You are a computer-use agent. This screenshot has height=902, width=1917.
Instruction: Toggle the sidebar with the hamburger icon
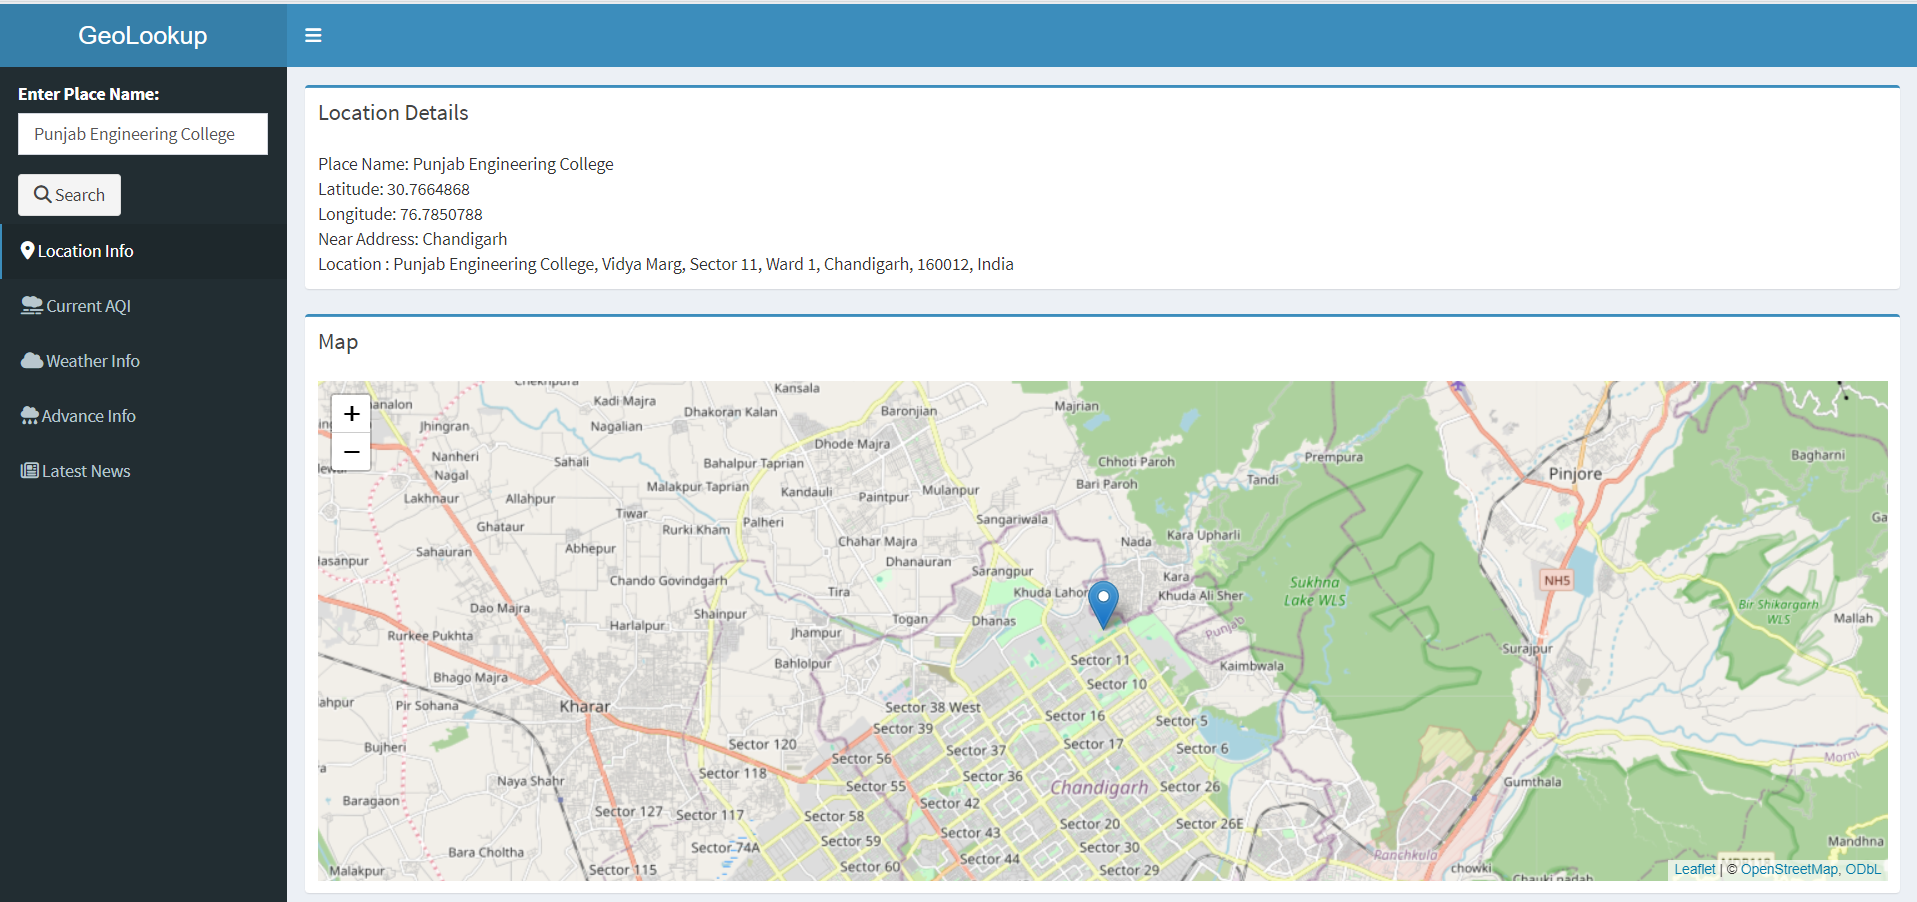tap(313, 35)
